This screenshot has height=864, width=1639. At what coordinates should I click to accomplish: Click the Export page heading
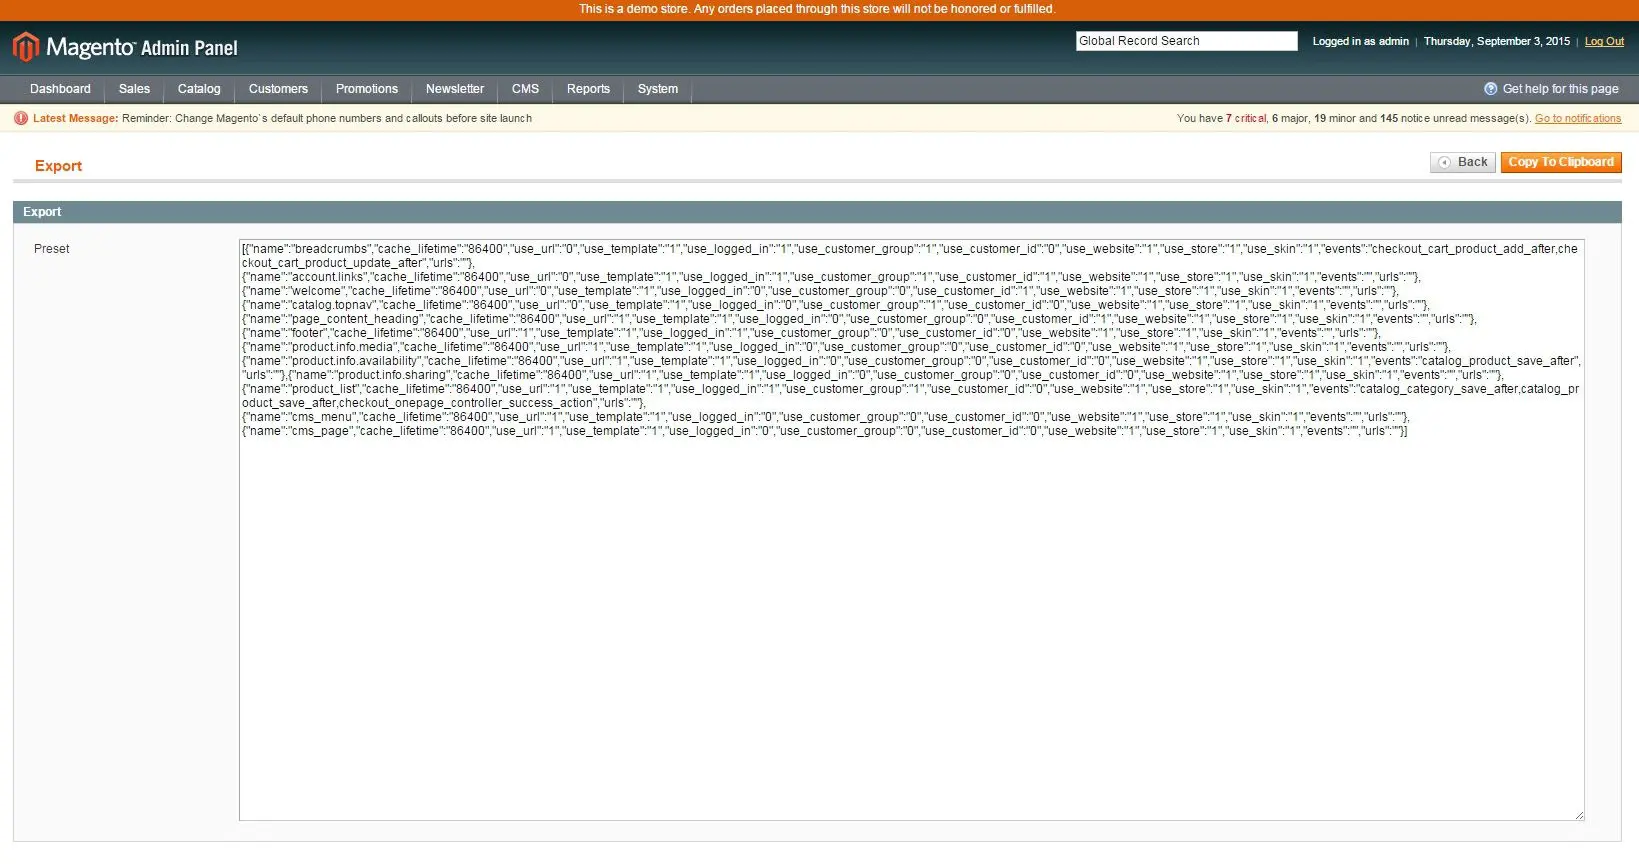coord(58,166)
